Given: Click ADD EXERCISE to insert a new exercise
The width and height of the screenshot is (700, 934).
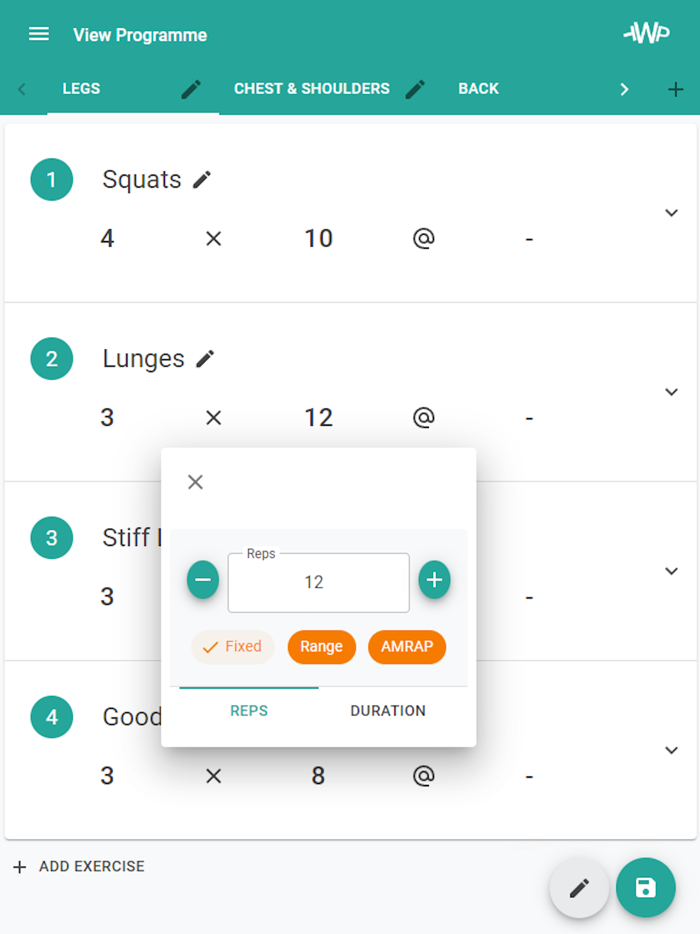Looking at the screenshot, I should 78,866.
